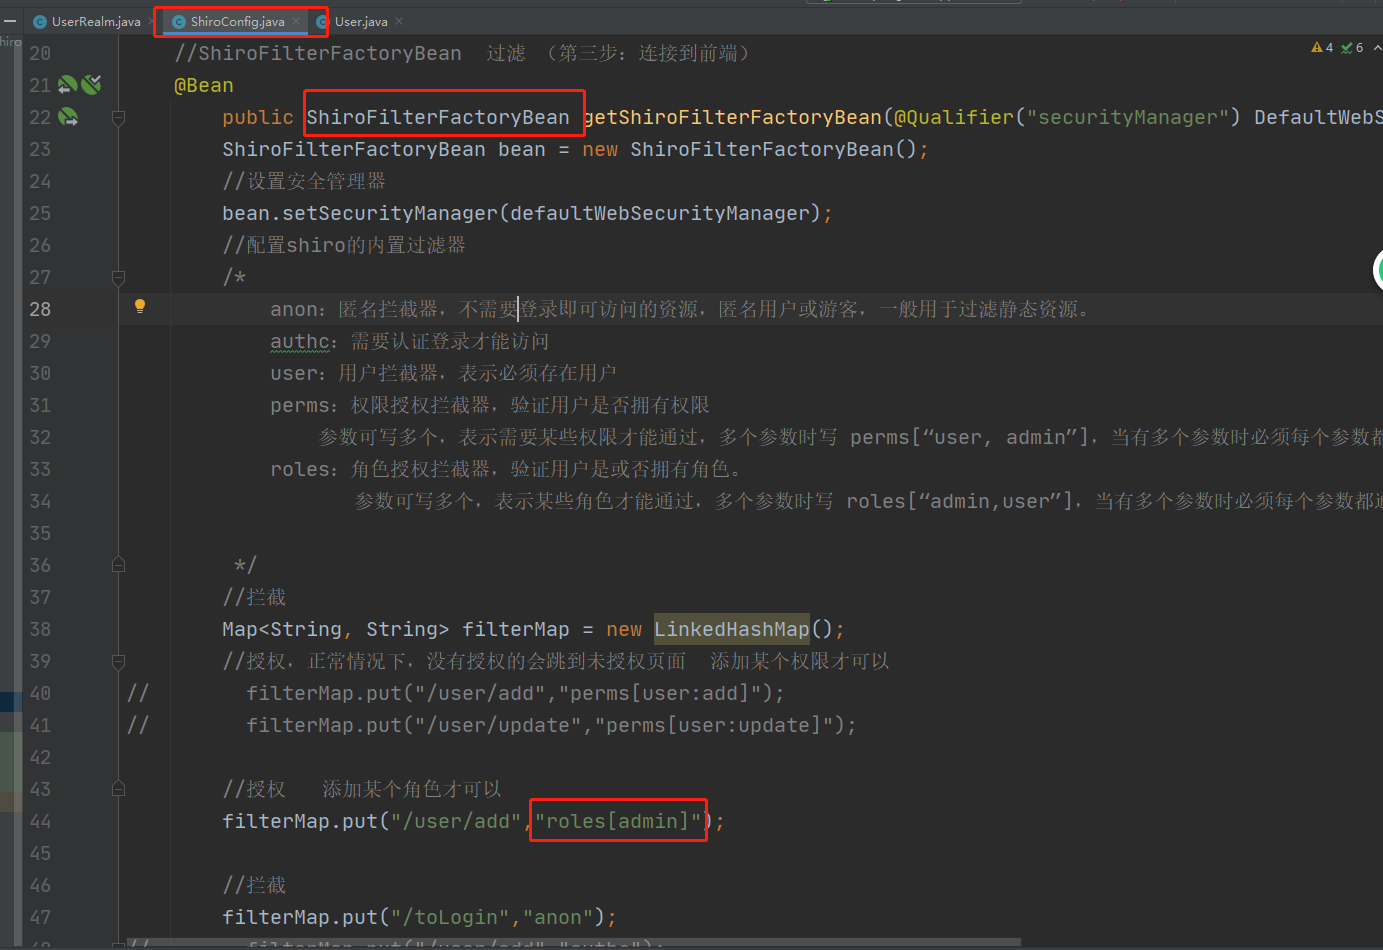Click the horizontal scrollbar at the editor bottom
This screenshot has height=950, width=1383.
coord(574,942)
